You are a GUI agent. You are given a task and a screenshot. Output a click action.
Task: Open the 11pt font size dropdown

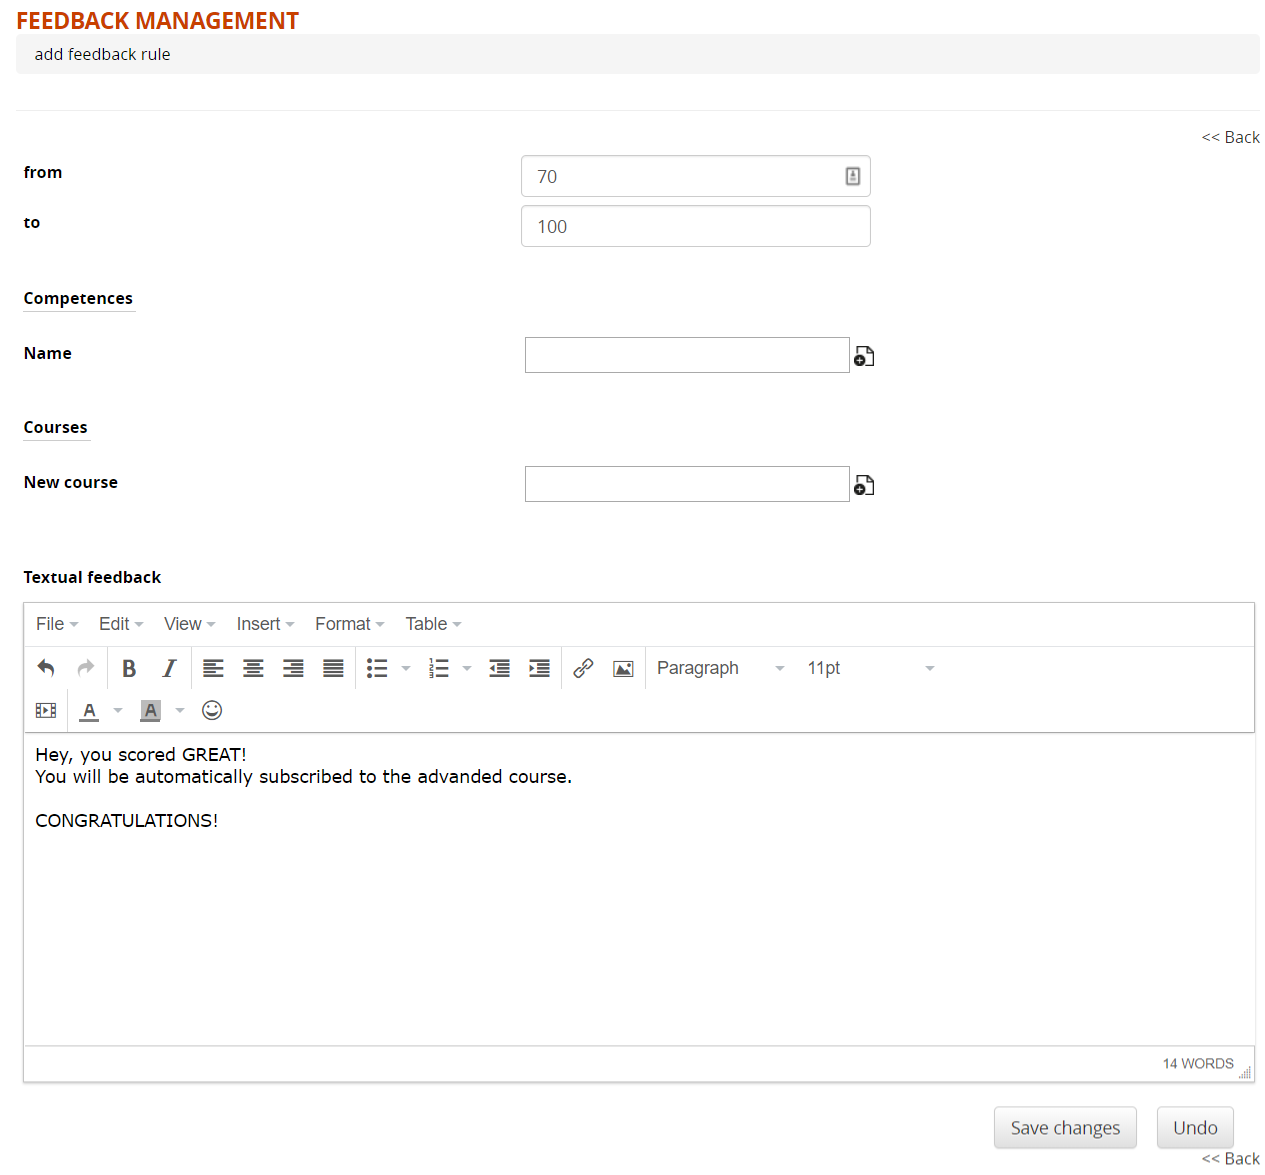pos(870,668)
